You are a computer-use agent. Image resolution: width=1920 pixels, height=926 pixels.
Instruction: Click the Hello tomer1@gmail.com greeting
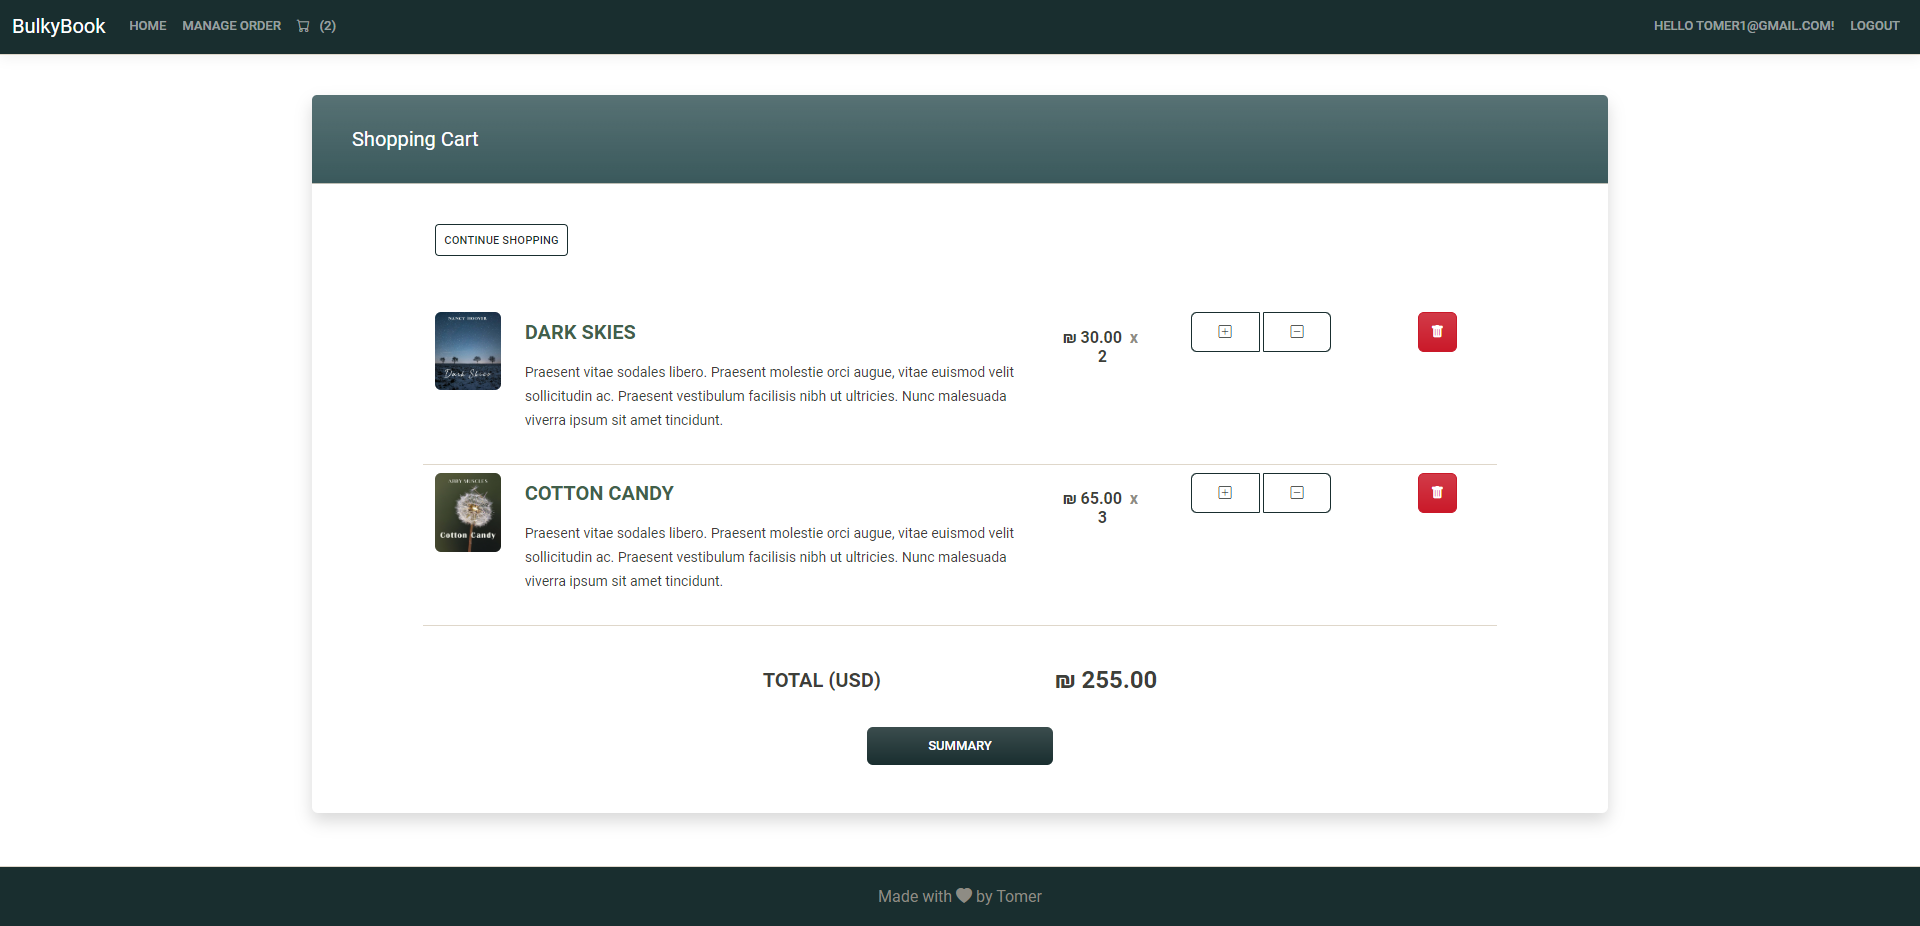tap(1743, 26)
